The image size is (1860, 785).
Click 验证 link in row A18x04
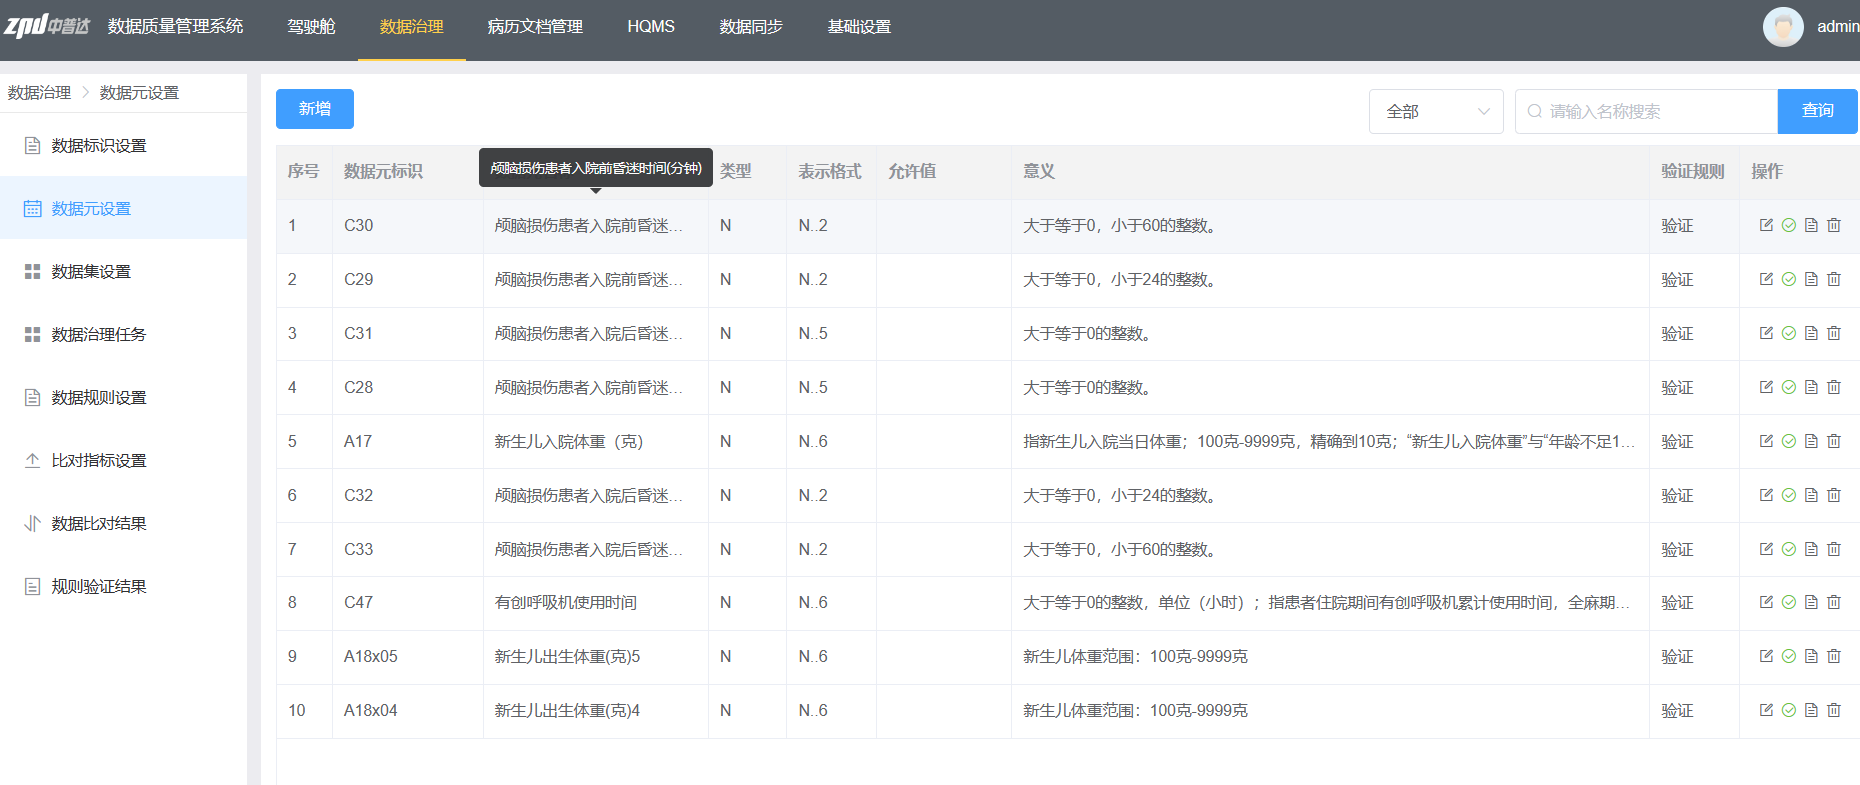(1677, 710)
